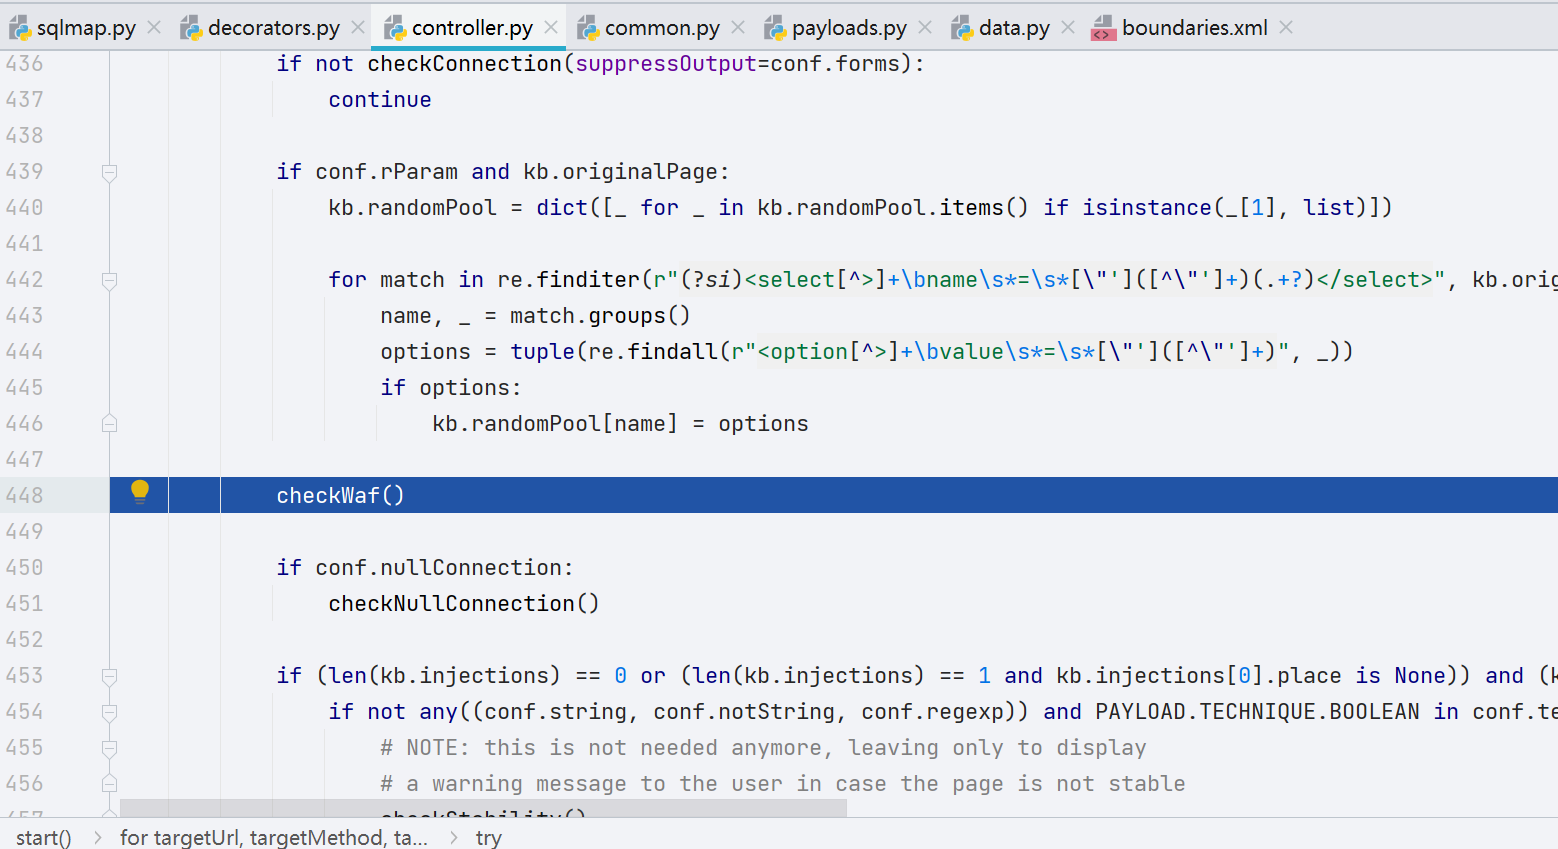Click kb.randomPool[name] on line 446
The image size is (1558, 849).
tap(555, 423)
